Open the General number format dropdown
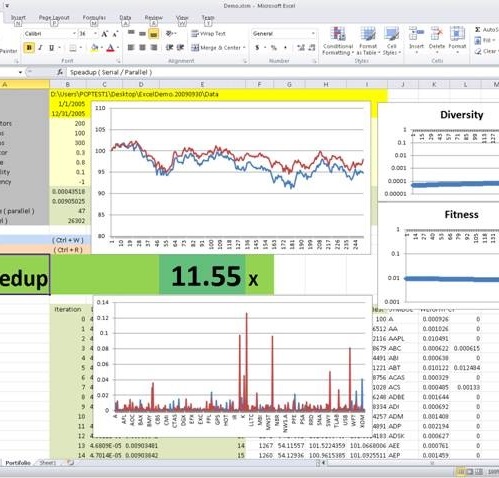 coord(283,34)
